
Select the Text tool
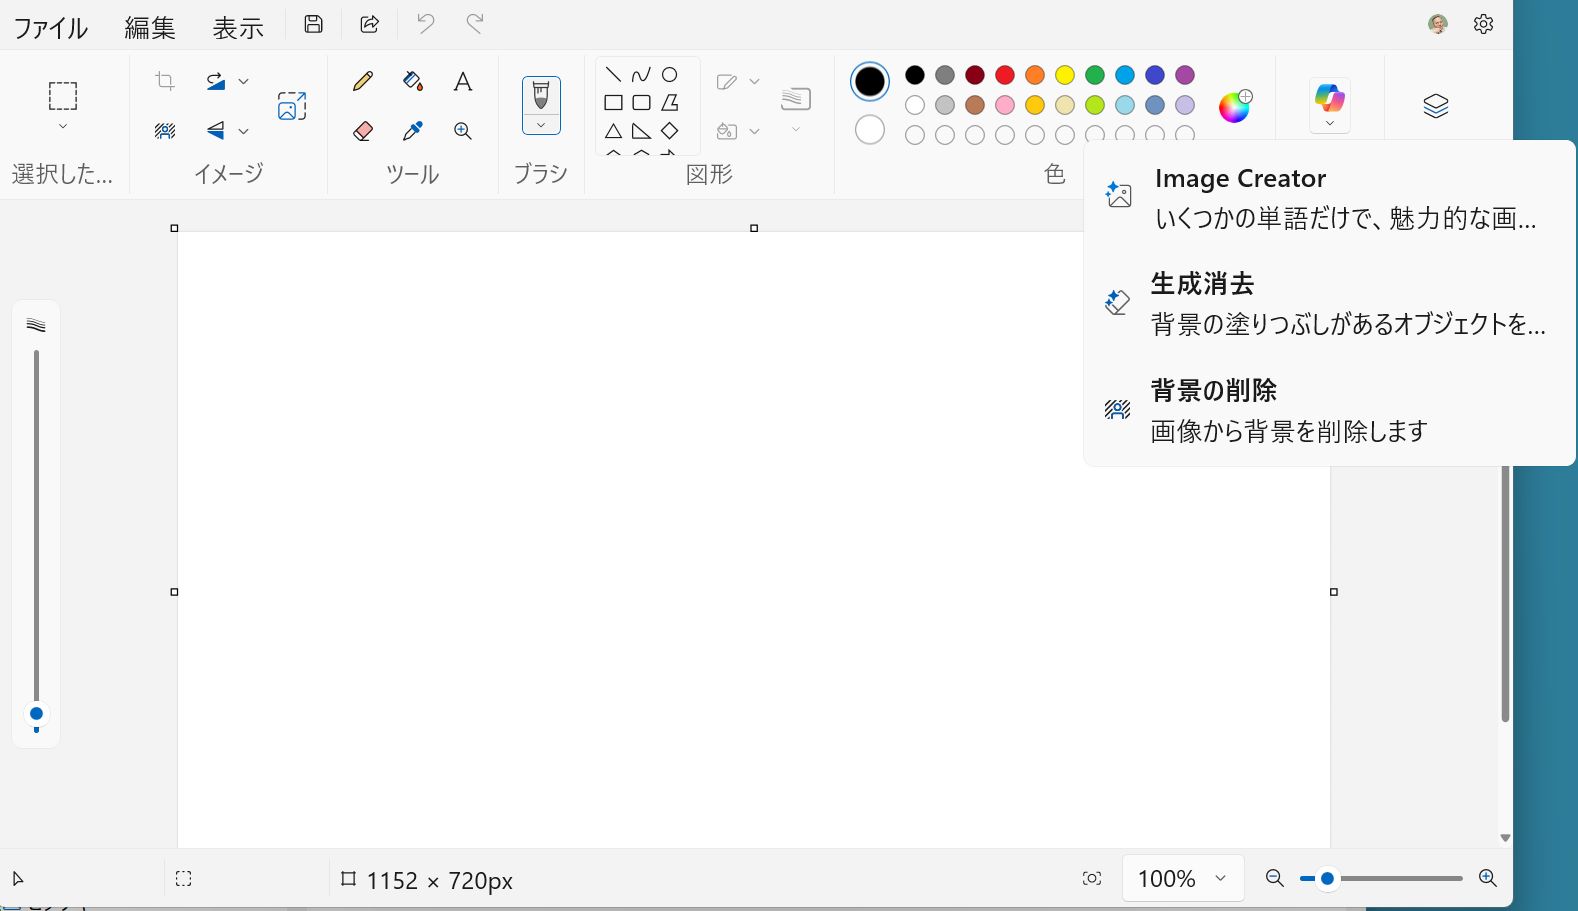pyautogui.click(x=462, y=82)
